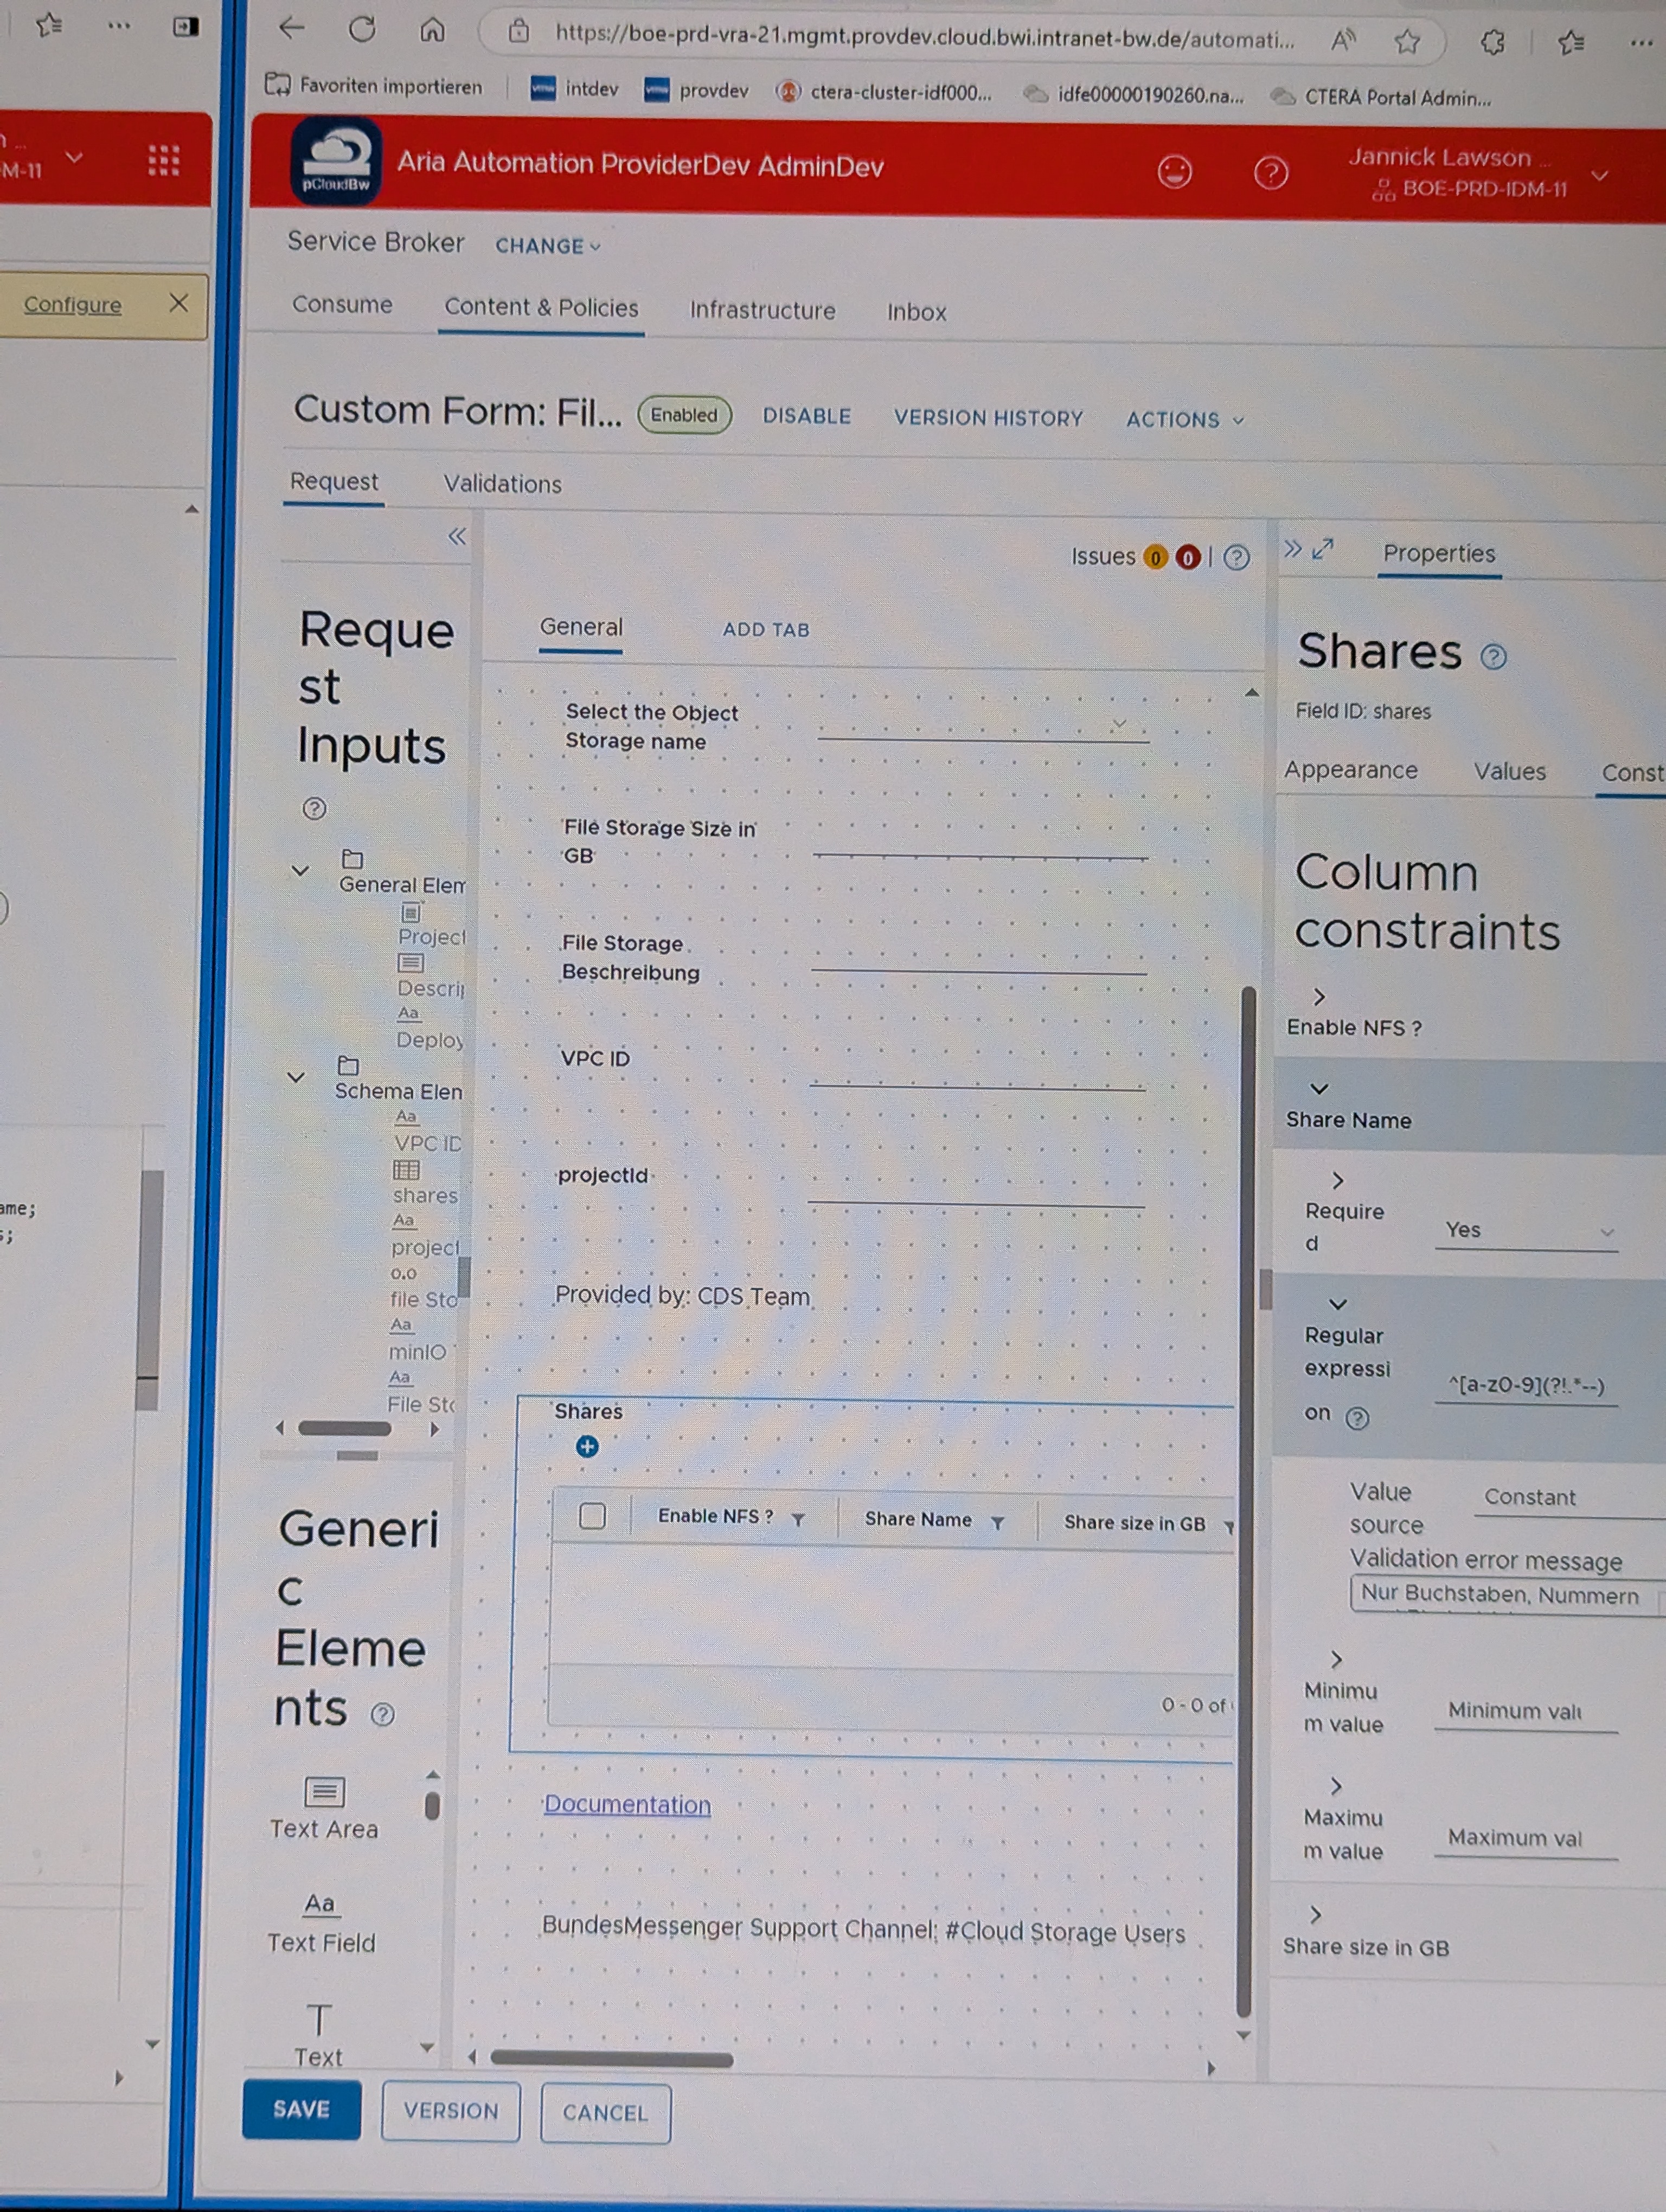1666x2212 pixels.
Task: Expand the Enable NFS ? column constraint
Action: [1319, 997]
